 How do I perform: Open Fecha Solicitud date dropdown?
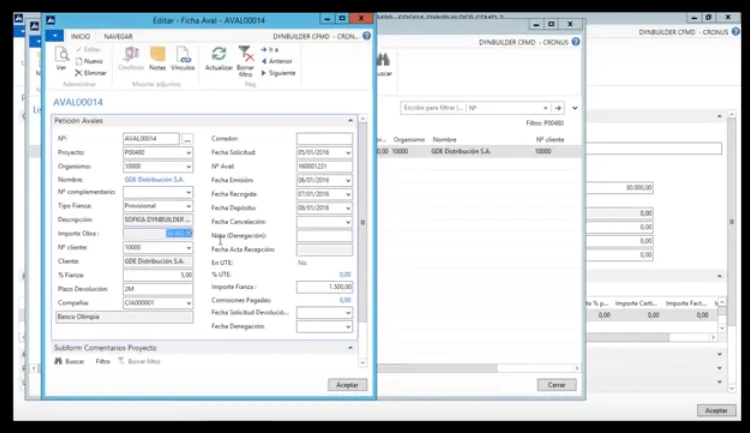[x=348, y=153]
